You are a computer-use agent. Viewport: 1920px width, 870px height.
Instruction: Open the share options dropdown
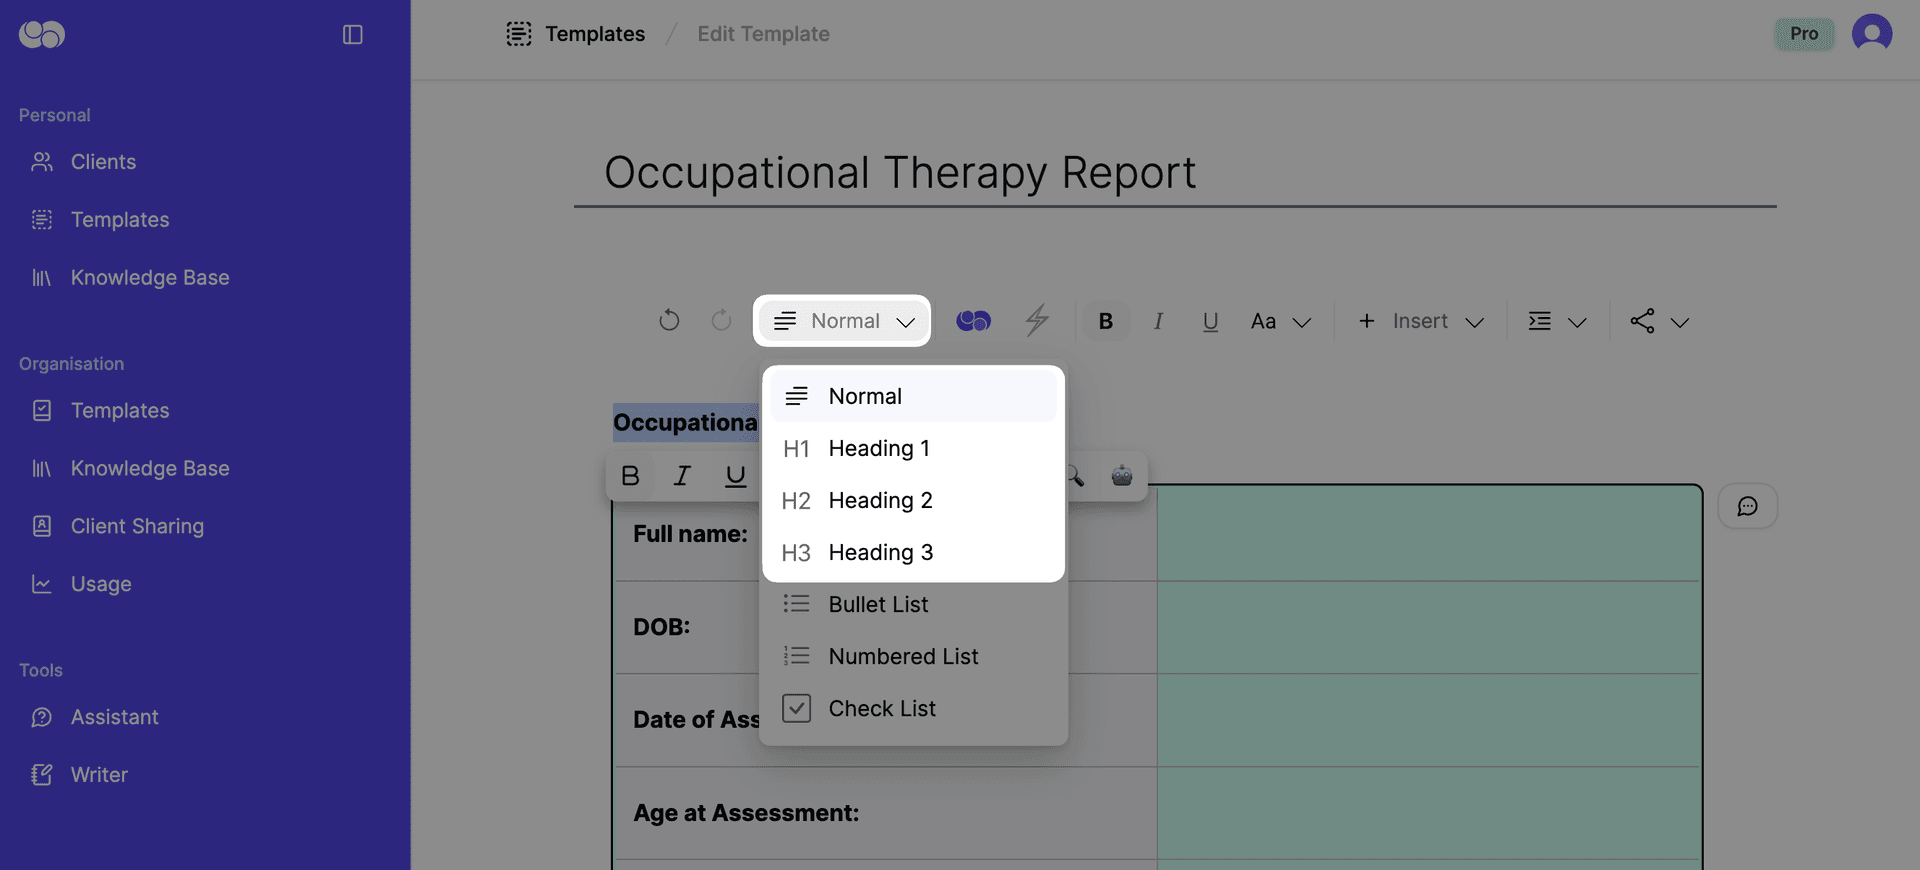click(1659, 321)
